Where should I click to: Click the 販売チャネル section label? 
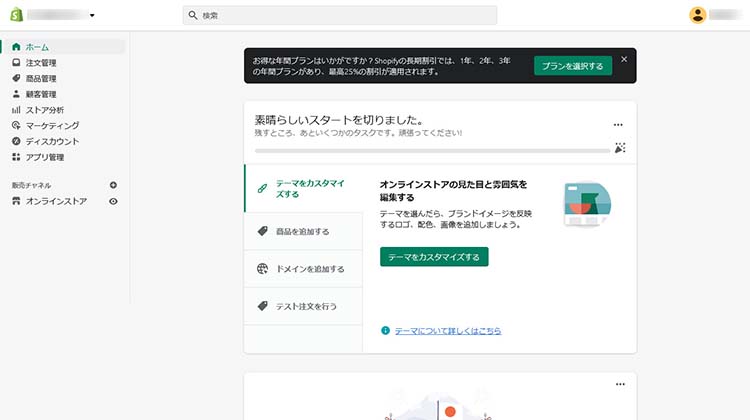point(32,185)
